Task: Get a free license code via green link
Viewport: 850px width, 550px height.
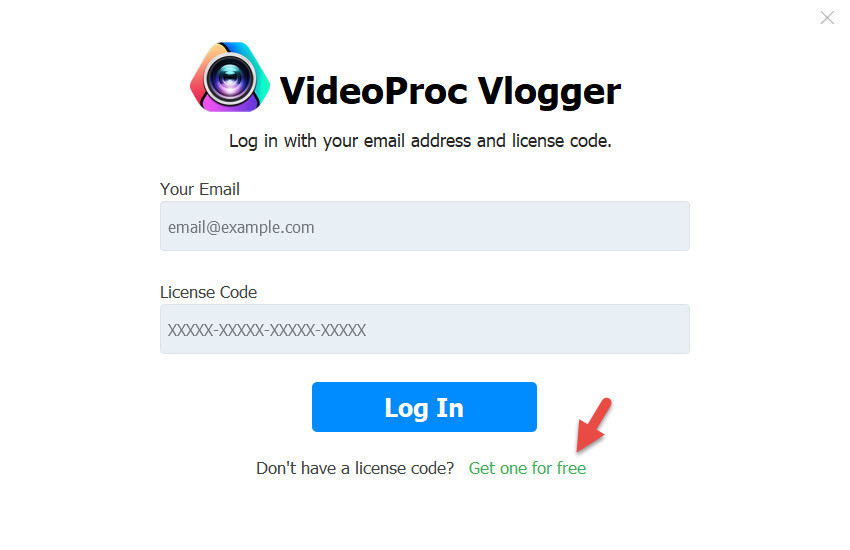Action: click(527, 468)
